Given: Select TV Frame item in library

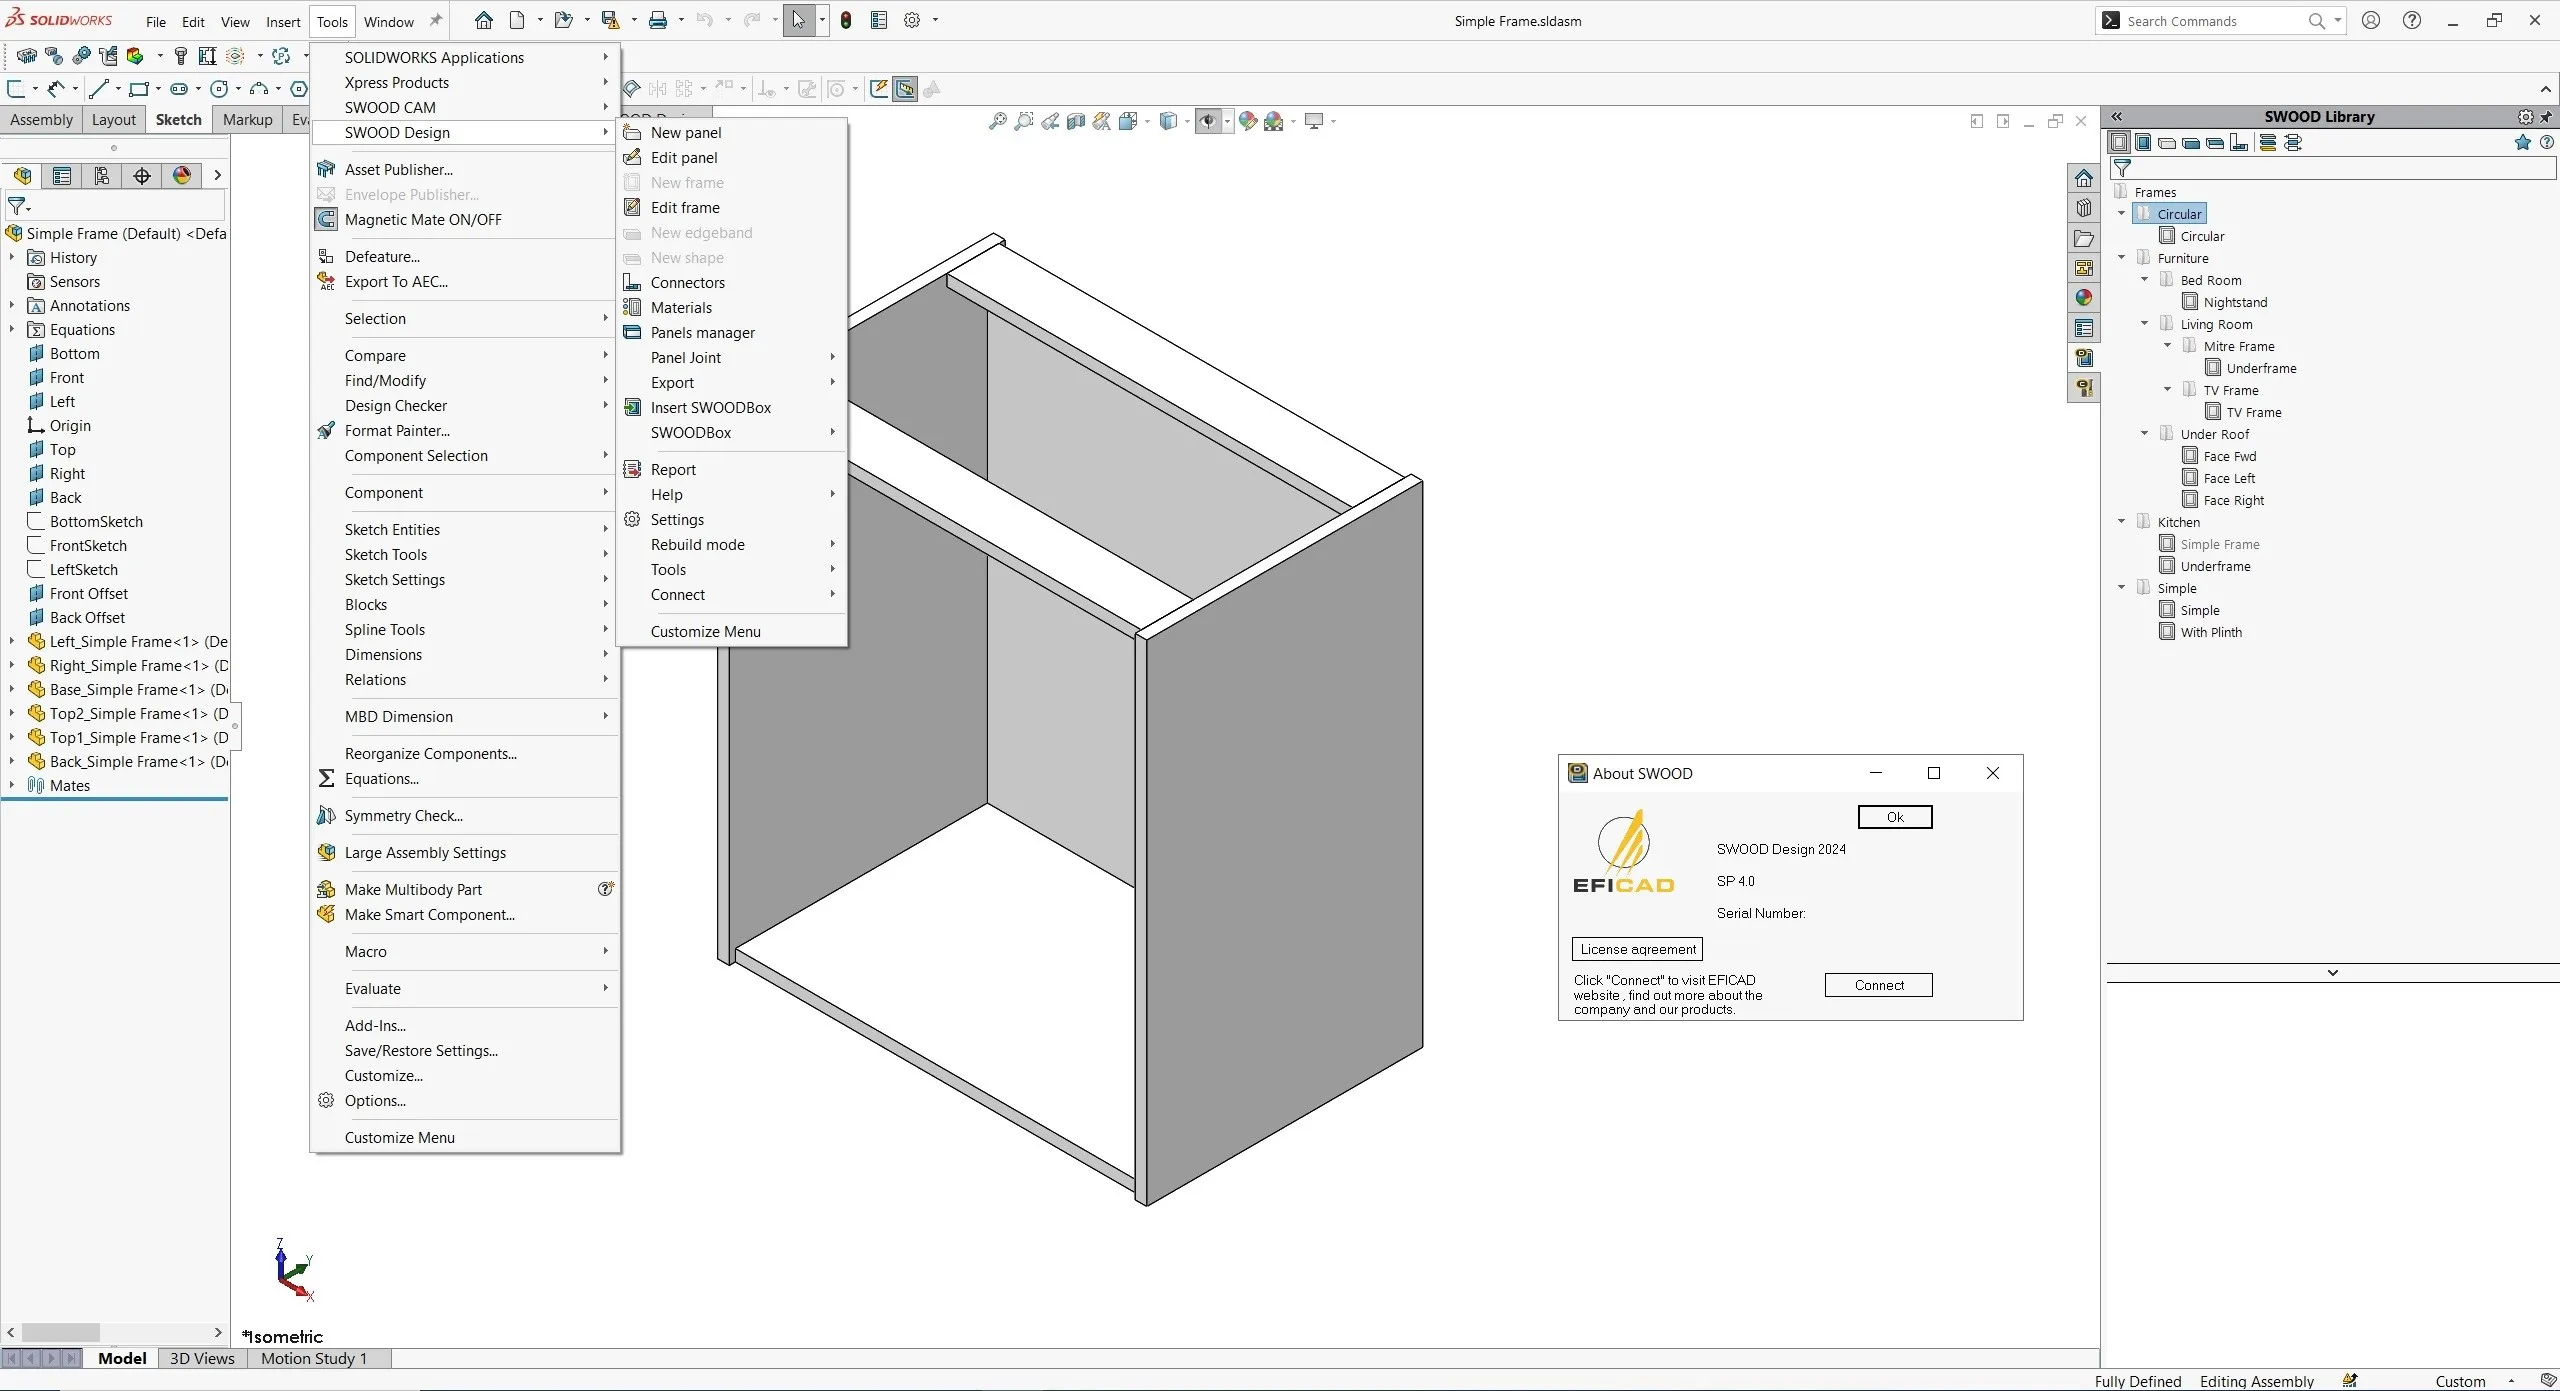Looking at the screenshot, I should [x=2253, y=412].
